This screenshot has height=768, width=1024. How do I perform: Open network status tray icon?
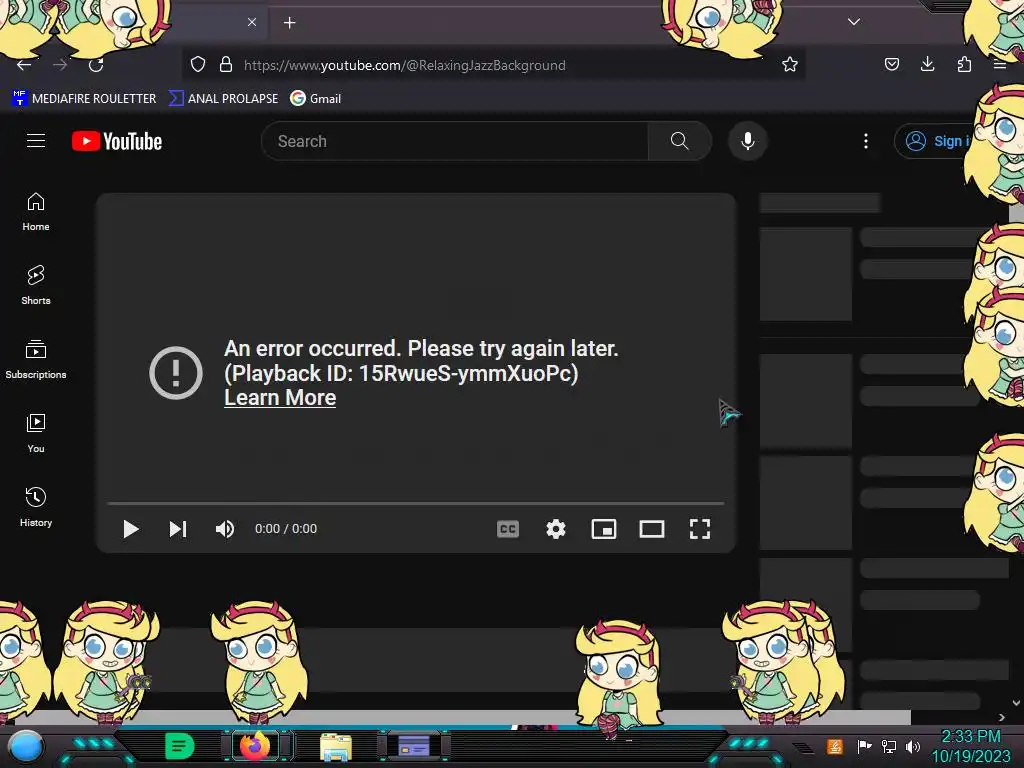pos(888,746)
